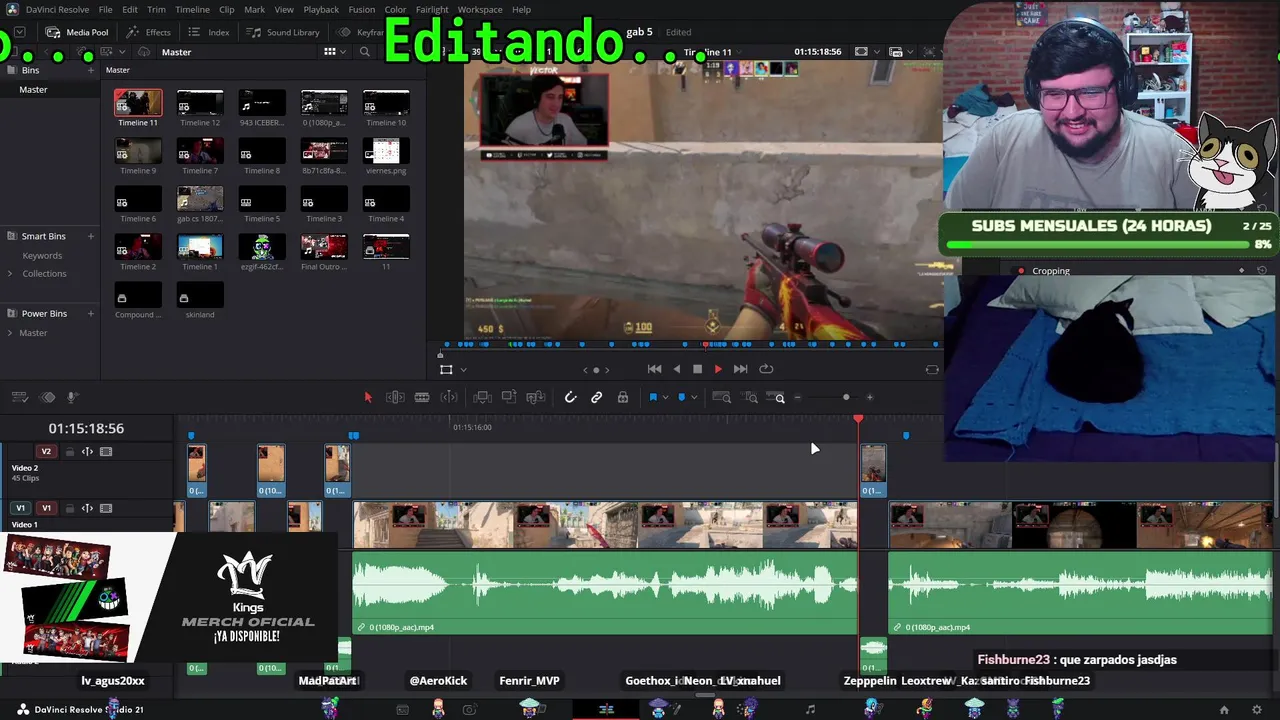Click the Insert Clip tool icon

[482, 397]
